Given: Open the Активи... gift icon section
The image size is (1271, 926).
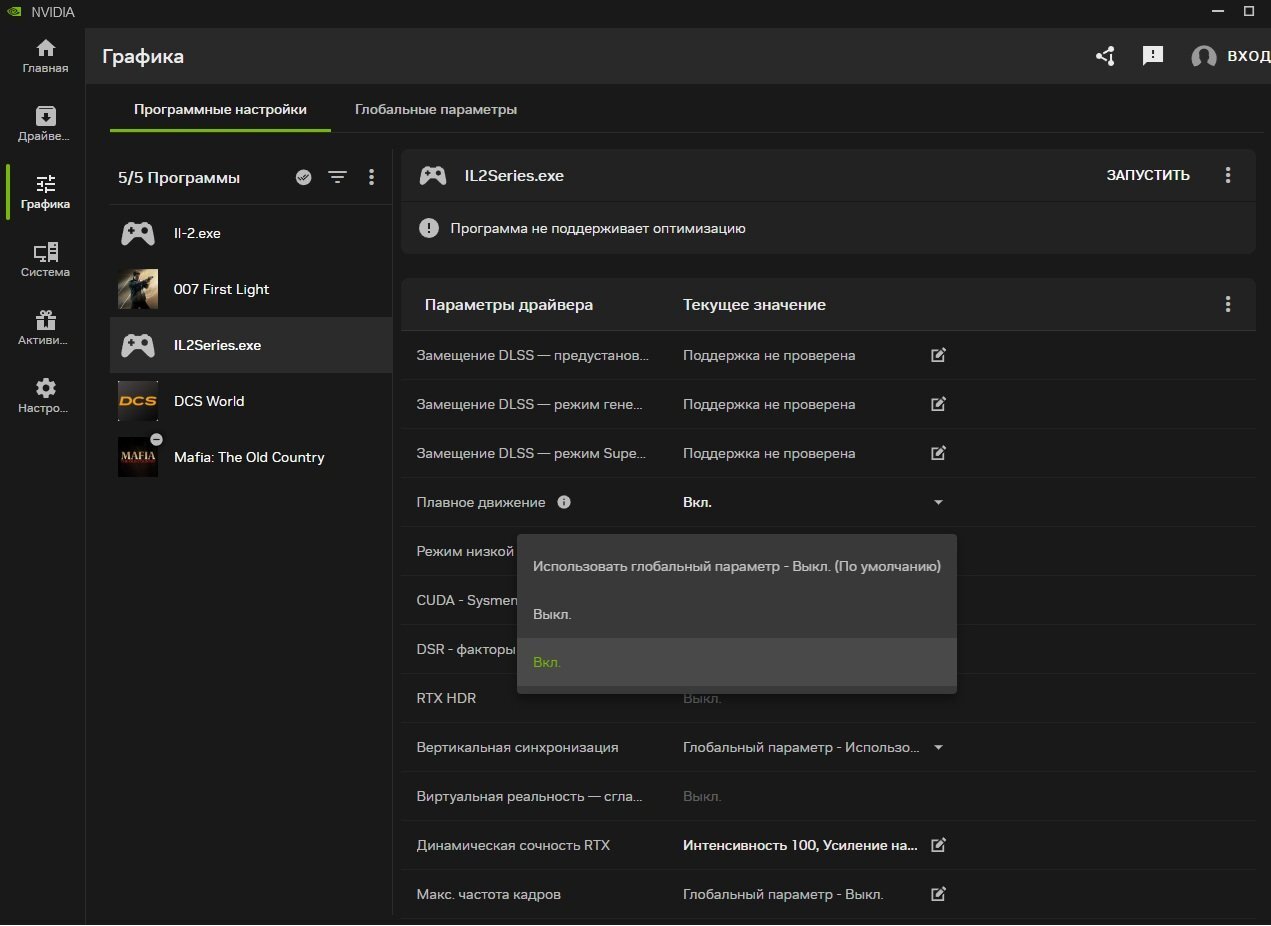Looking at the screenshot, I should point(45,328).
